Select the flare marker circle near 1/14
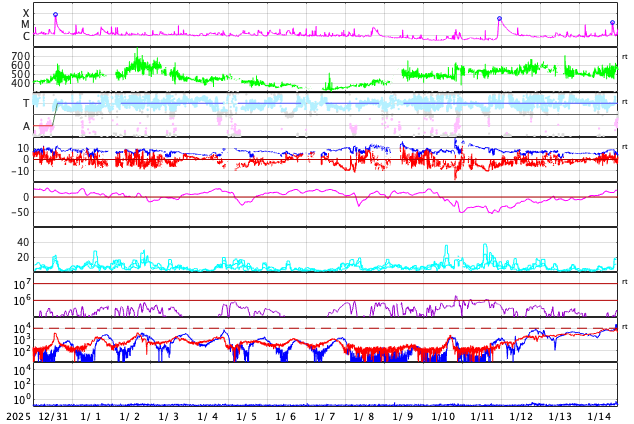634x424 pixels. coord(612,23)
